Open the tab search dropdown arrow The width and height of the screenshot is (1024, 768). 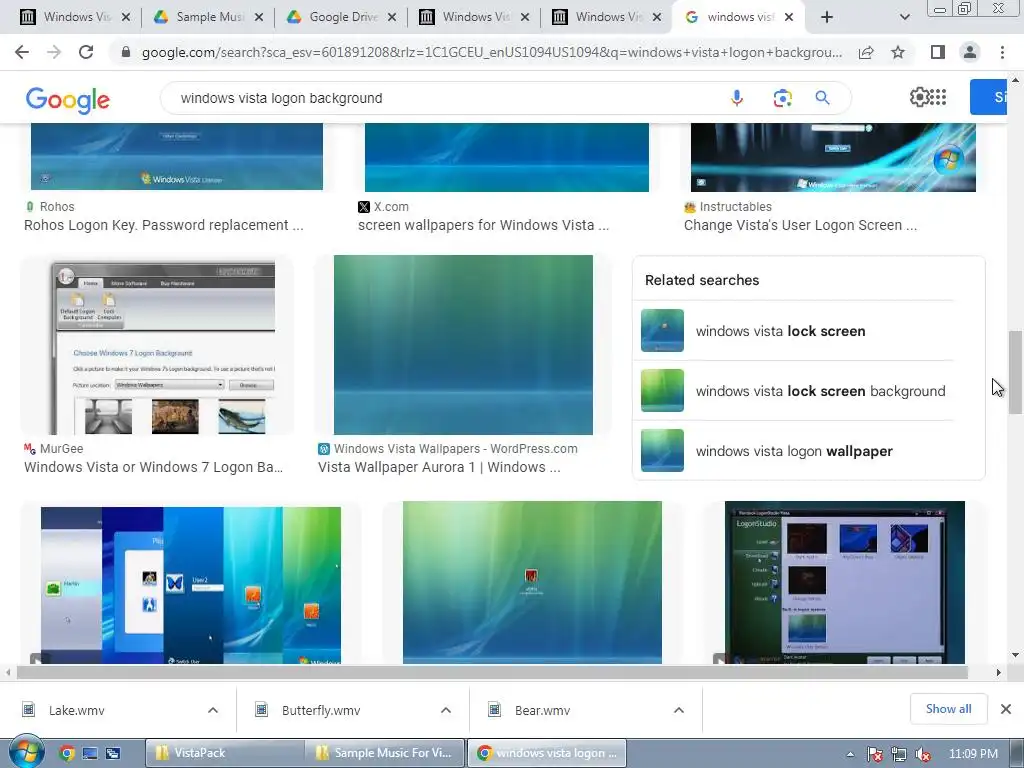904,17
